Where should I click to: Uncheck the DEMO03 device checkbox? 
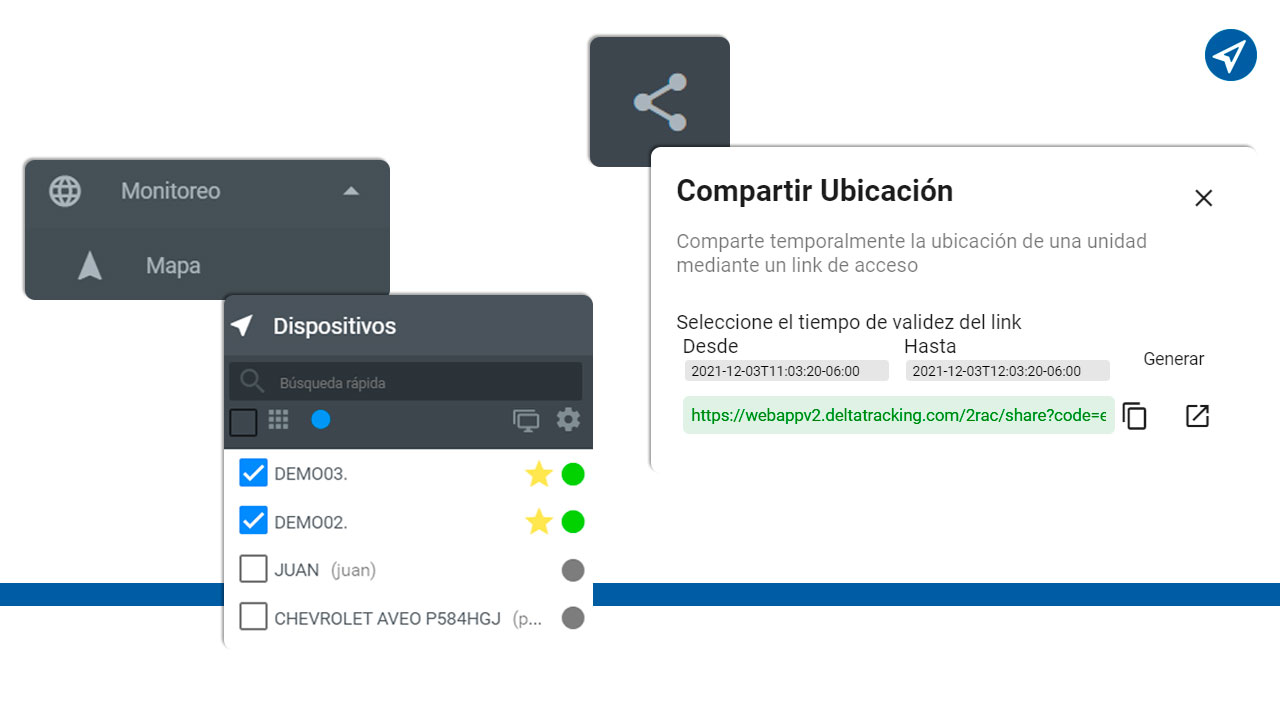253,472
